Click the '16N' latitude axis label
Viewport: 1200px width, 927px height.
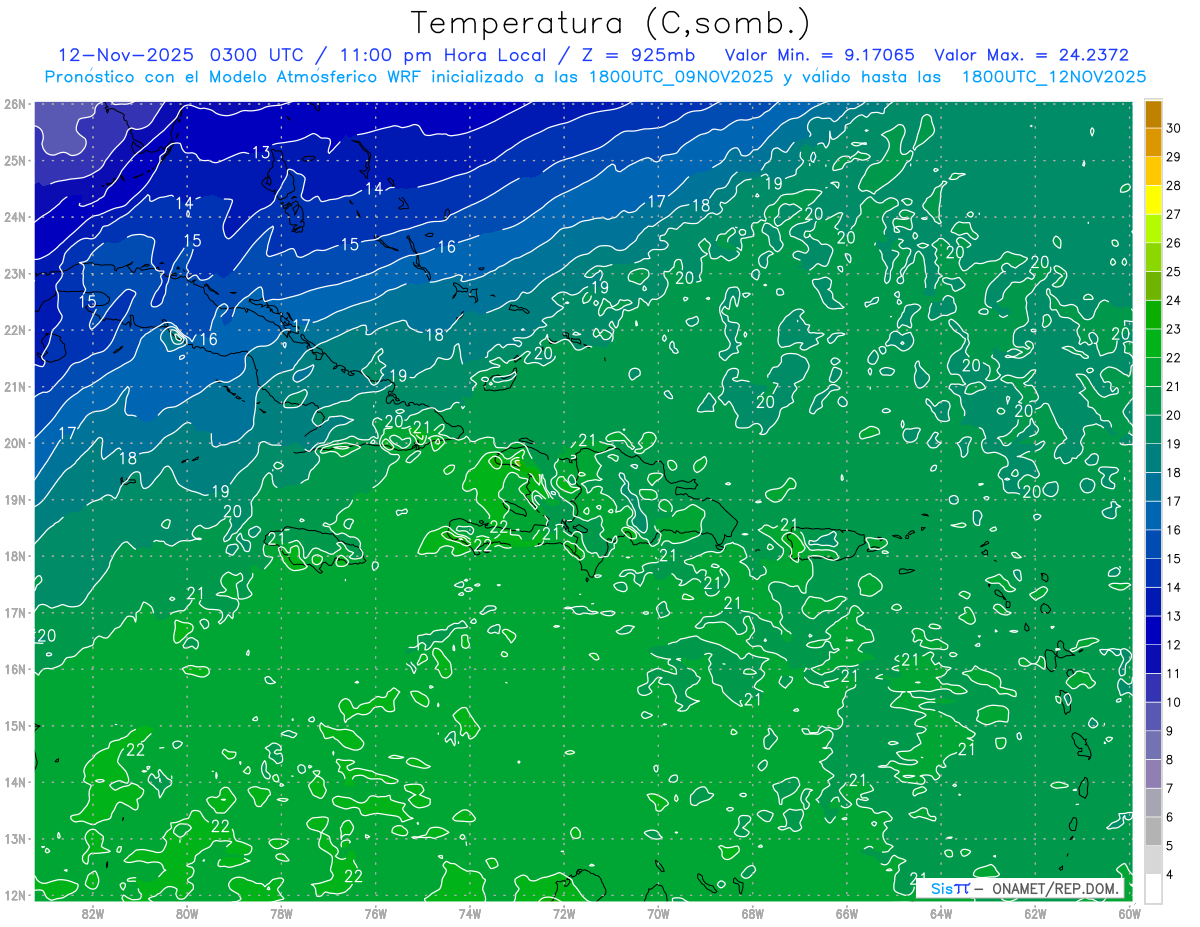pos(15,669)
